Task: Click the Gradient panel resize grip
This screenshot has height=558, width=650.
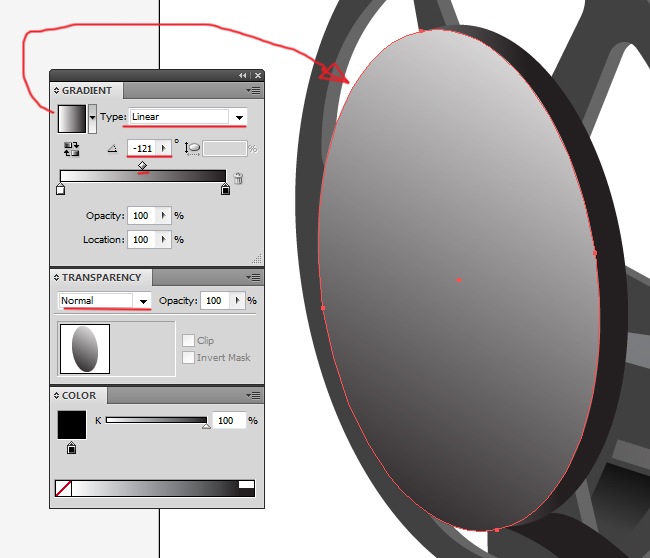Action: [257, 259]
